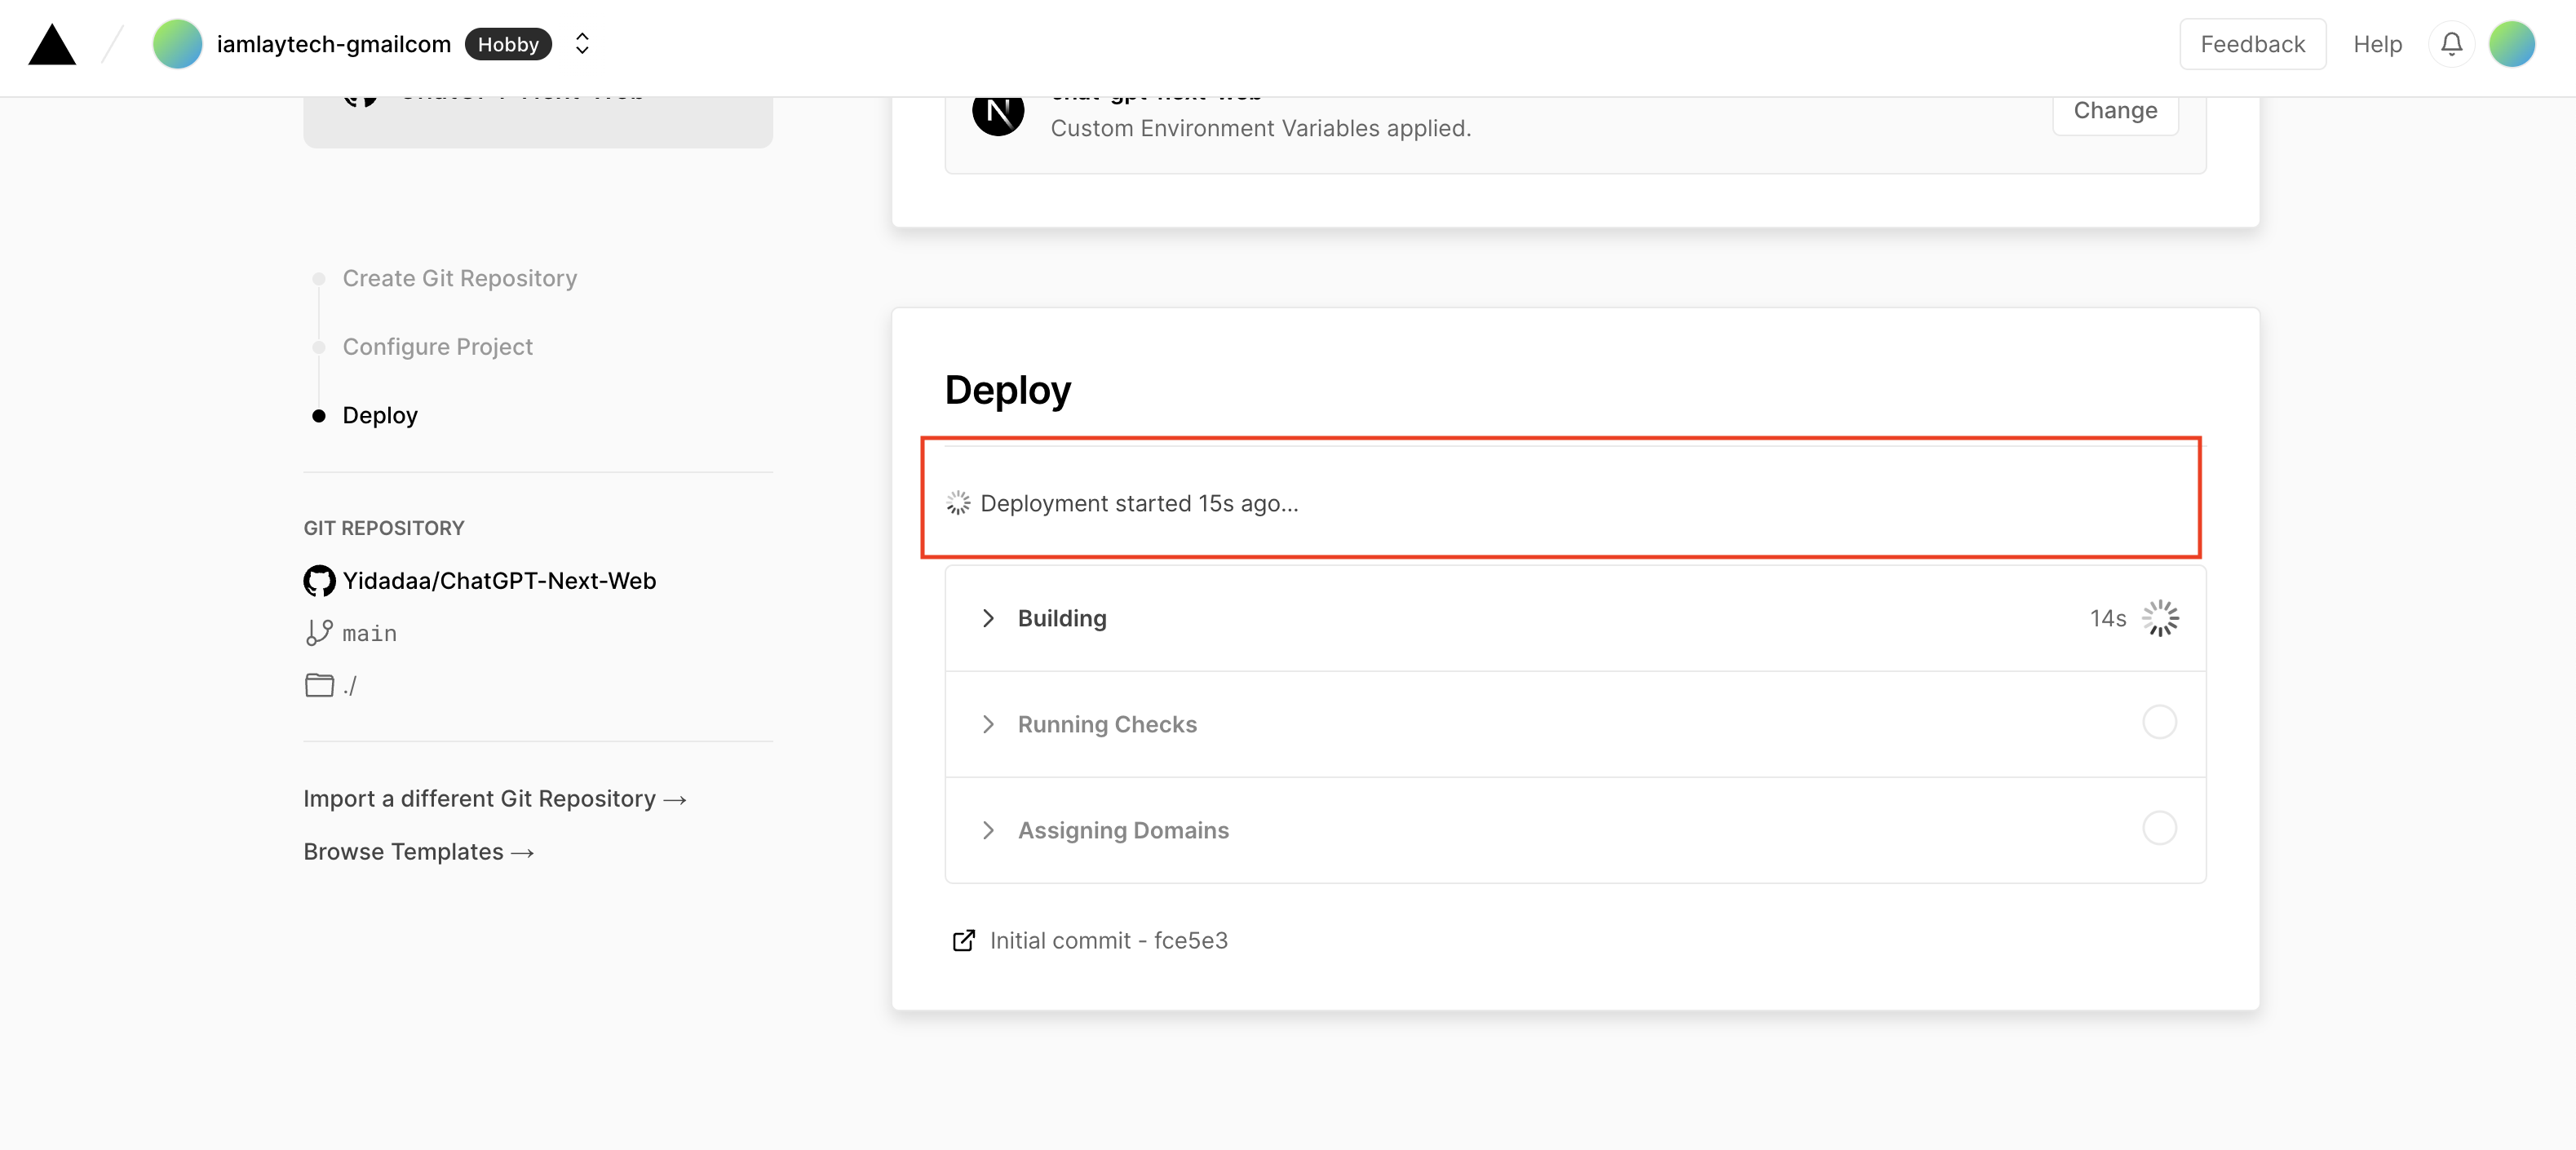
Task: Click the Assigning Domains status circle
Action: click(x=2159, y=828)
